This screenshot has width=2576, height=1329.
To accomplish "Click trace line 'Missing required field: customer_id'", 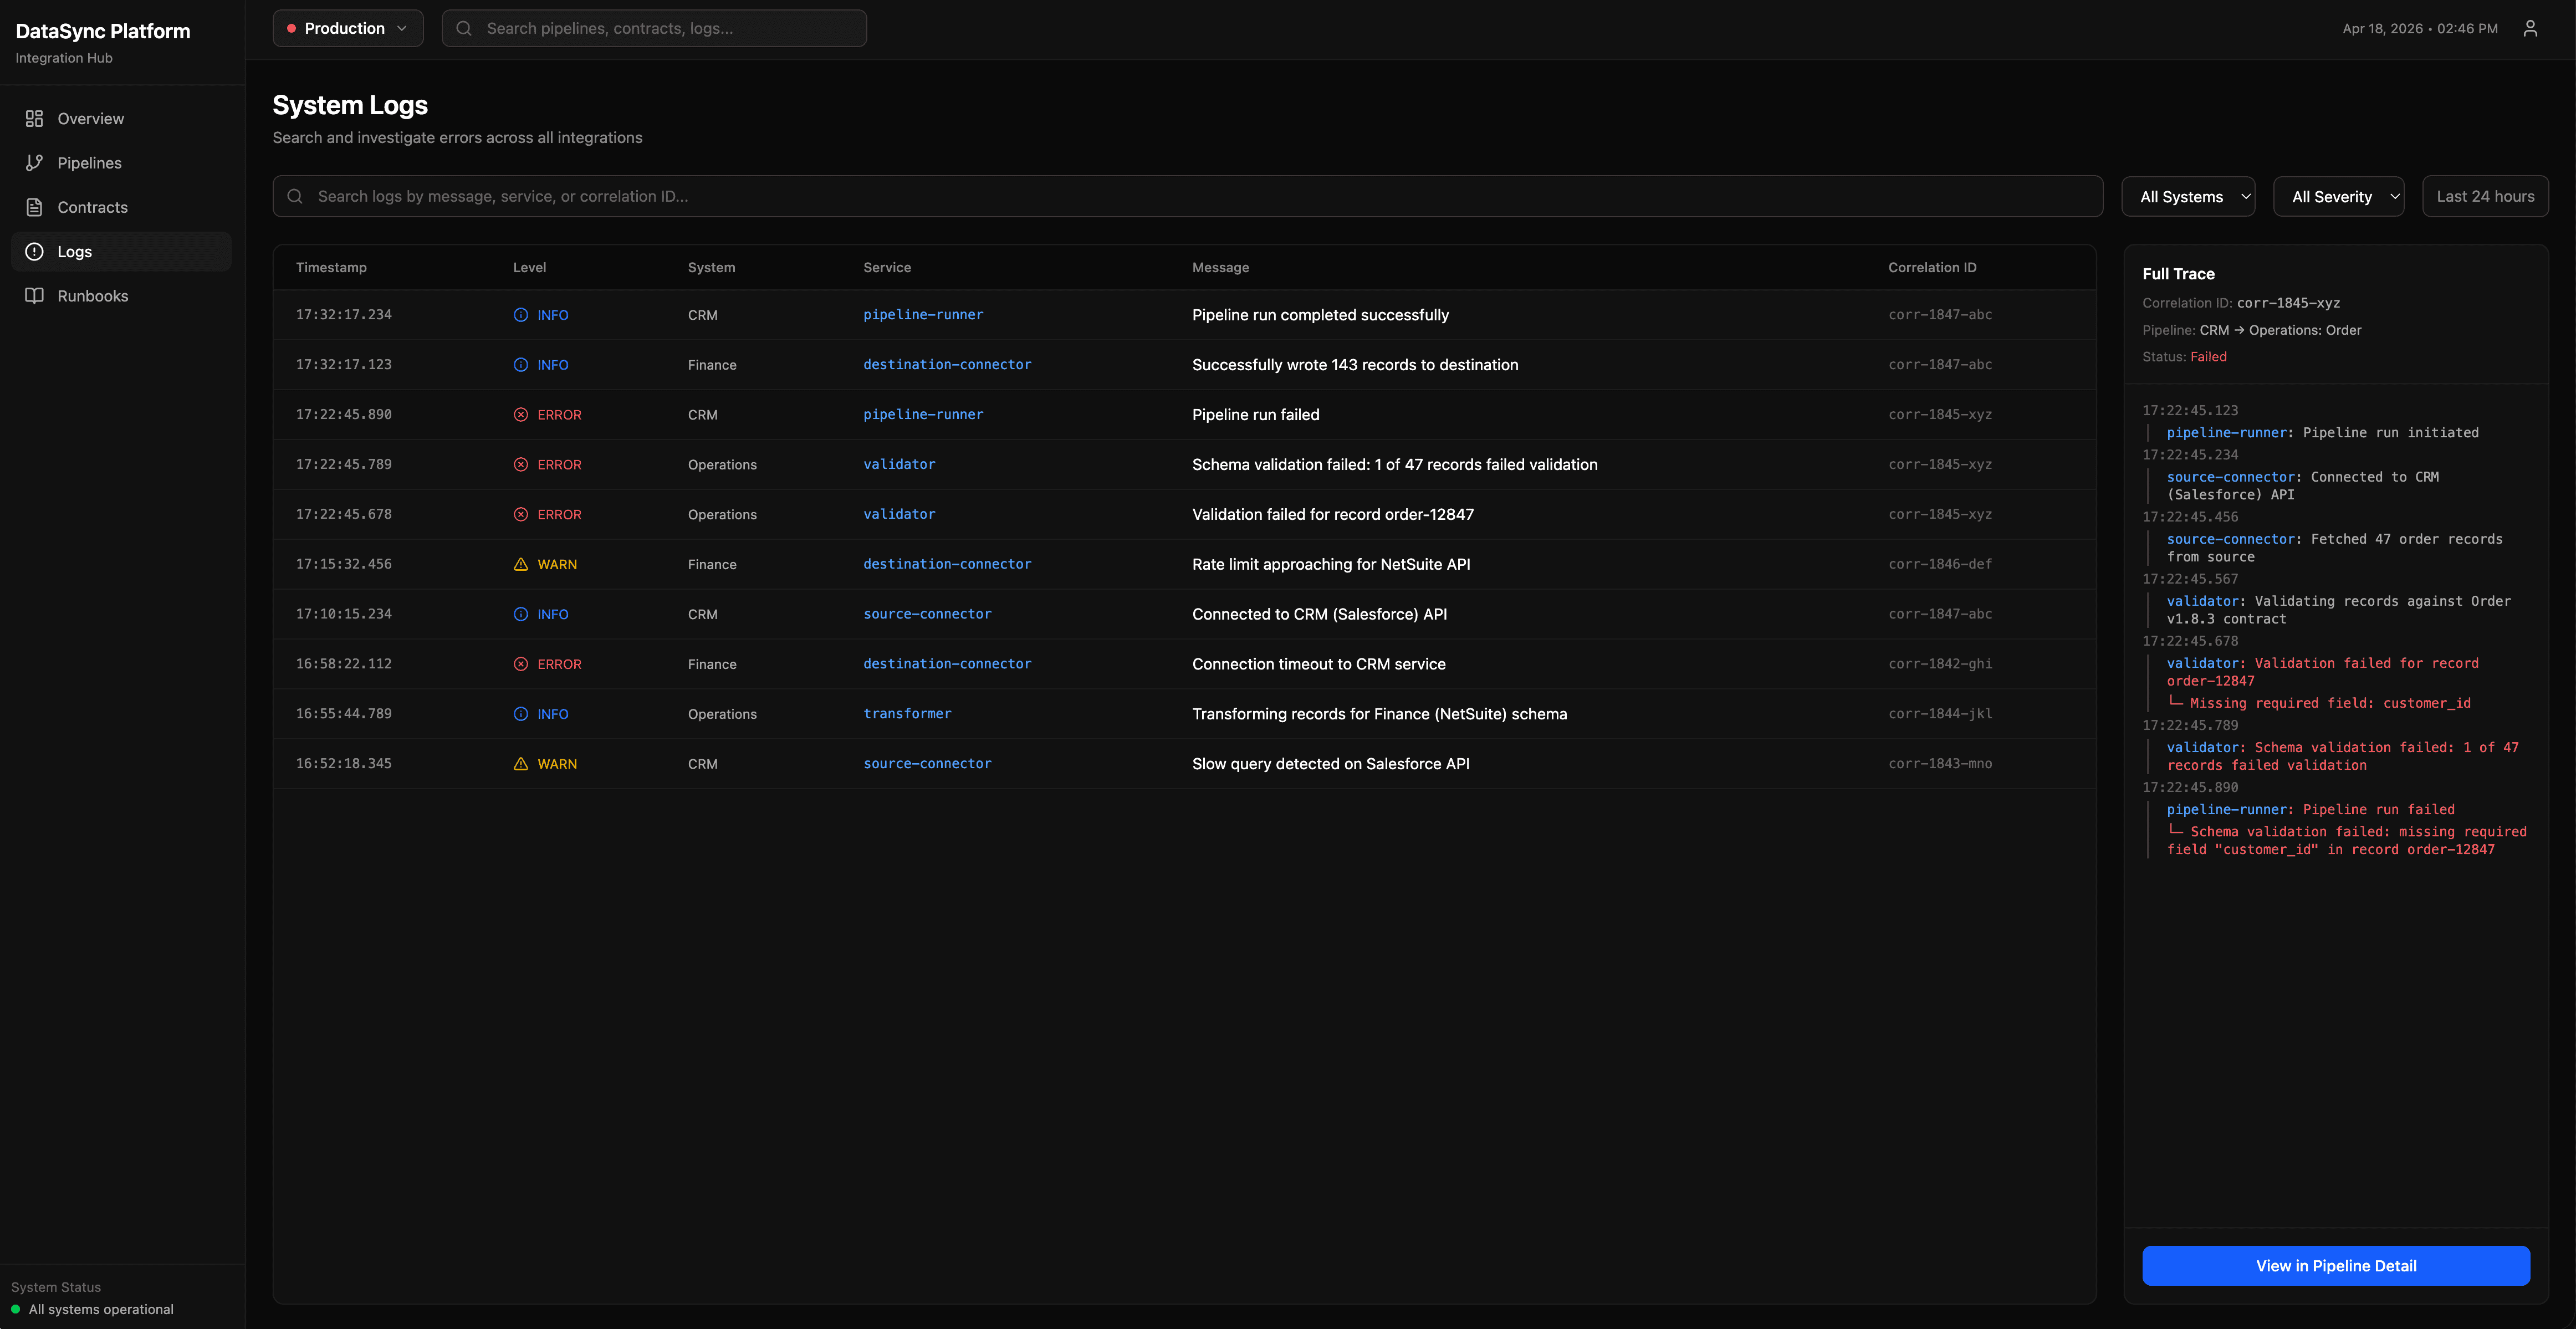I will pyautogui.click(x=2330, y=703).
